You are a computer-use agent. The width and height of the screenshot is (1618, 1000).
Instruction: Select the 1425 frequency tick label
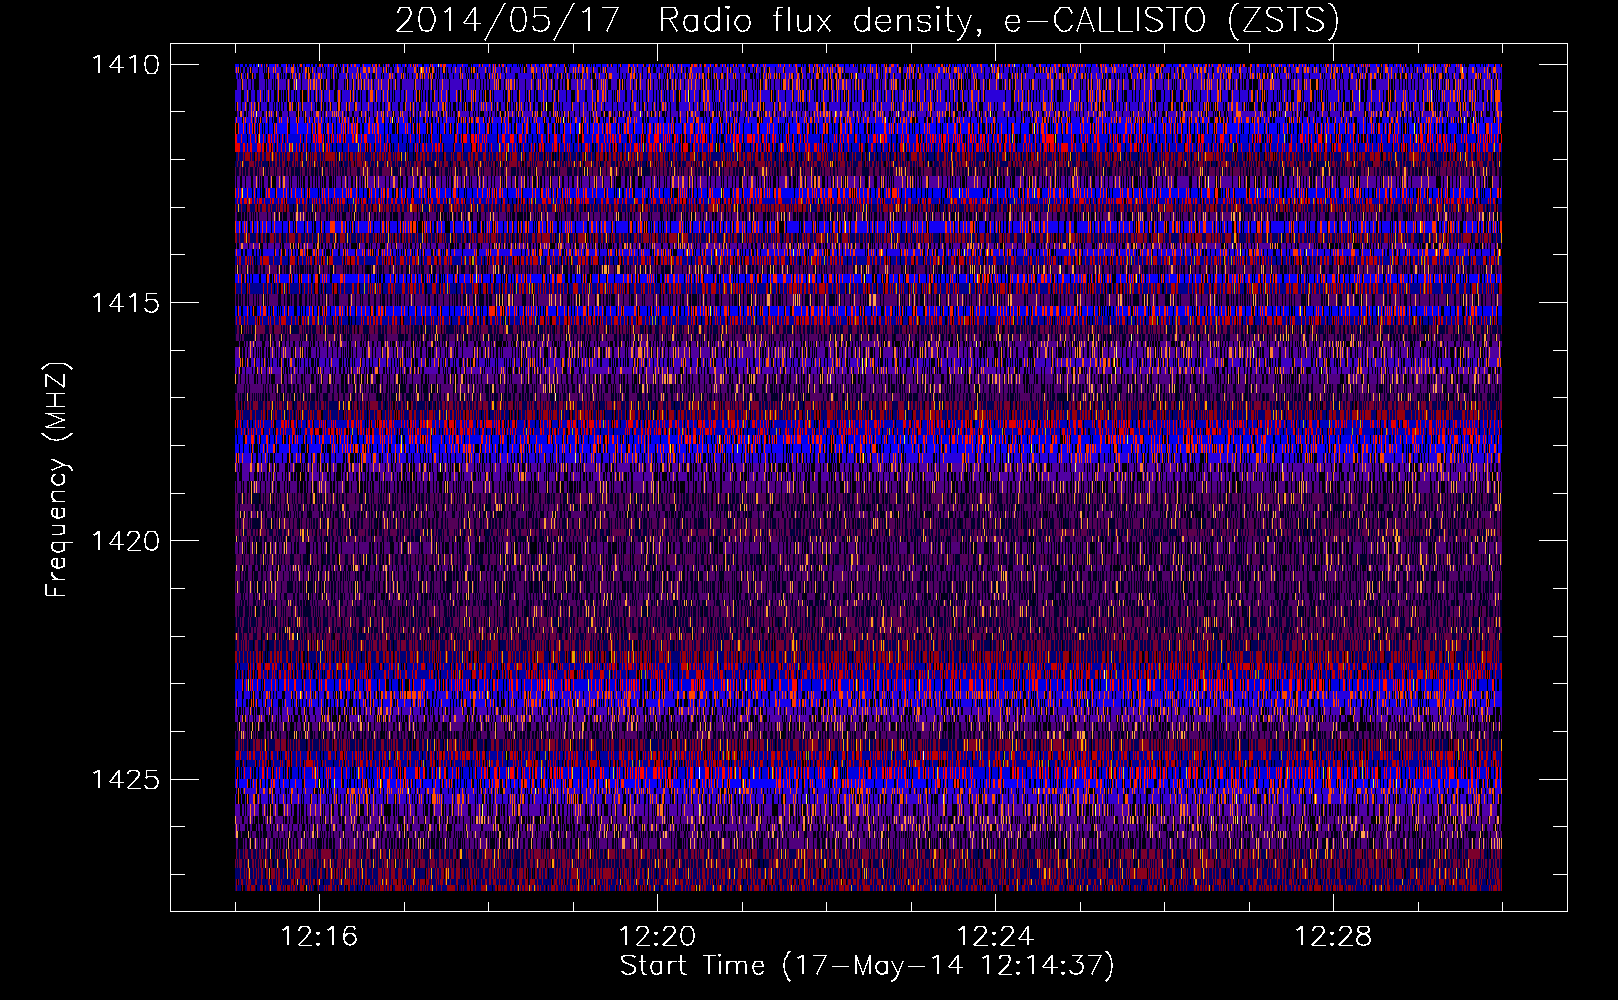[x=125, y=779]
